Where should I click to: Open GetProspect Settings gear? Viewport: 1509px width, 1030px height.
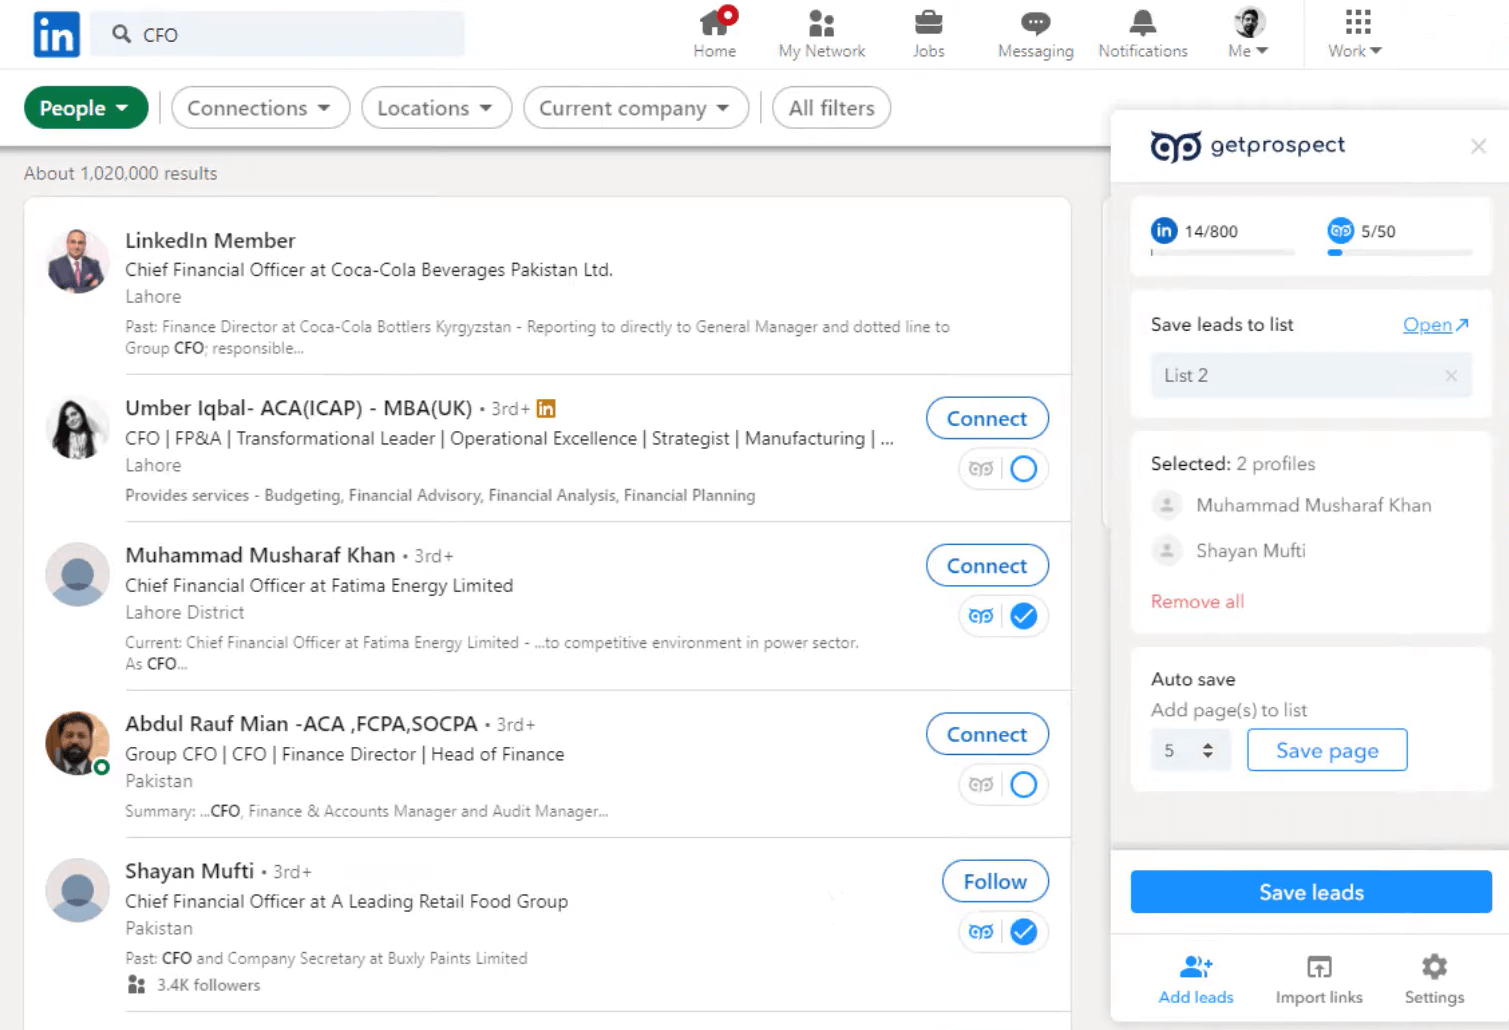click(x=1434, y=967)
